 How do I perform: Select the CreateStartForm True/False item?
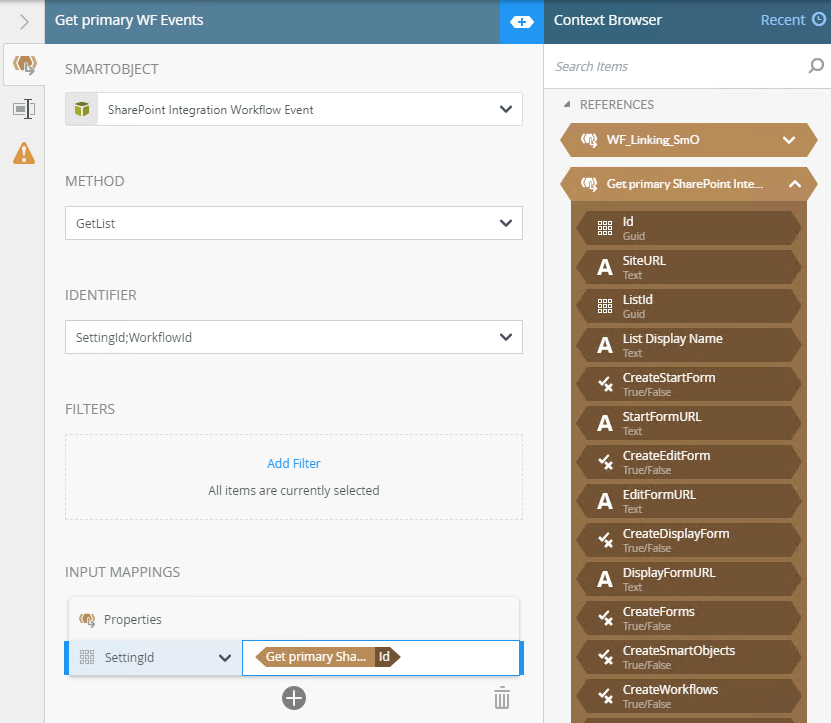point(688,384)
